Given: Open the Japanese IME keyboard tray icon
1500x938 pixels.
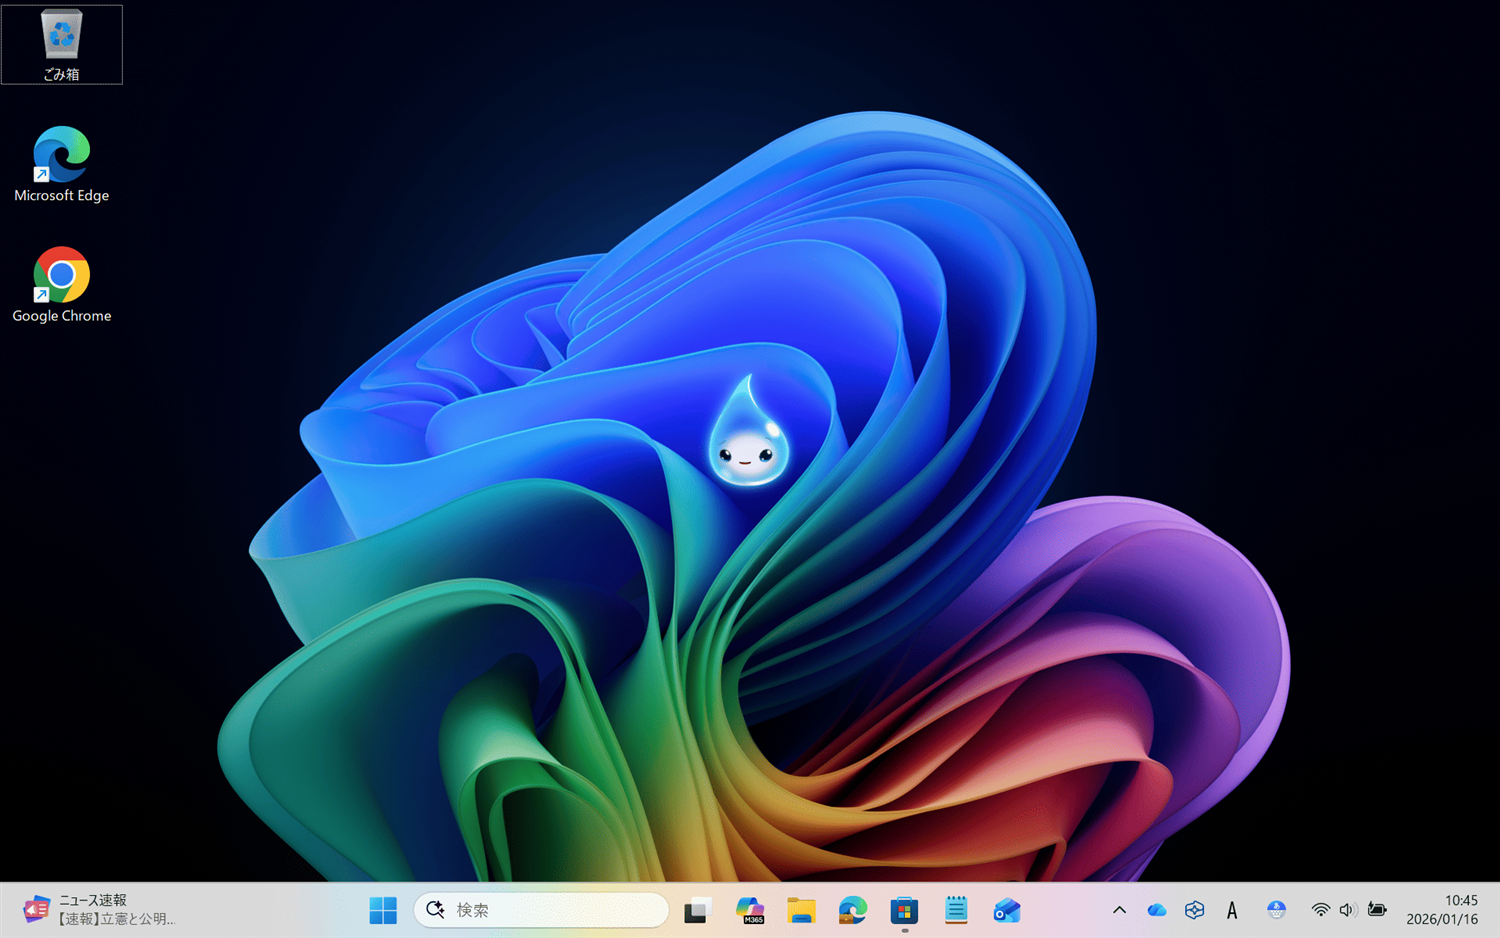Looking at the screenshot, I should pos(1276,910).
